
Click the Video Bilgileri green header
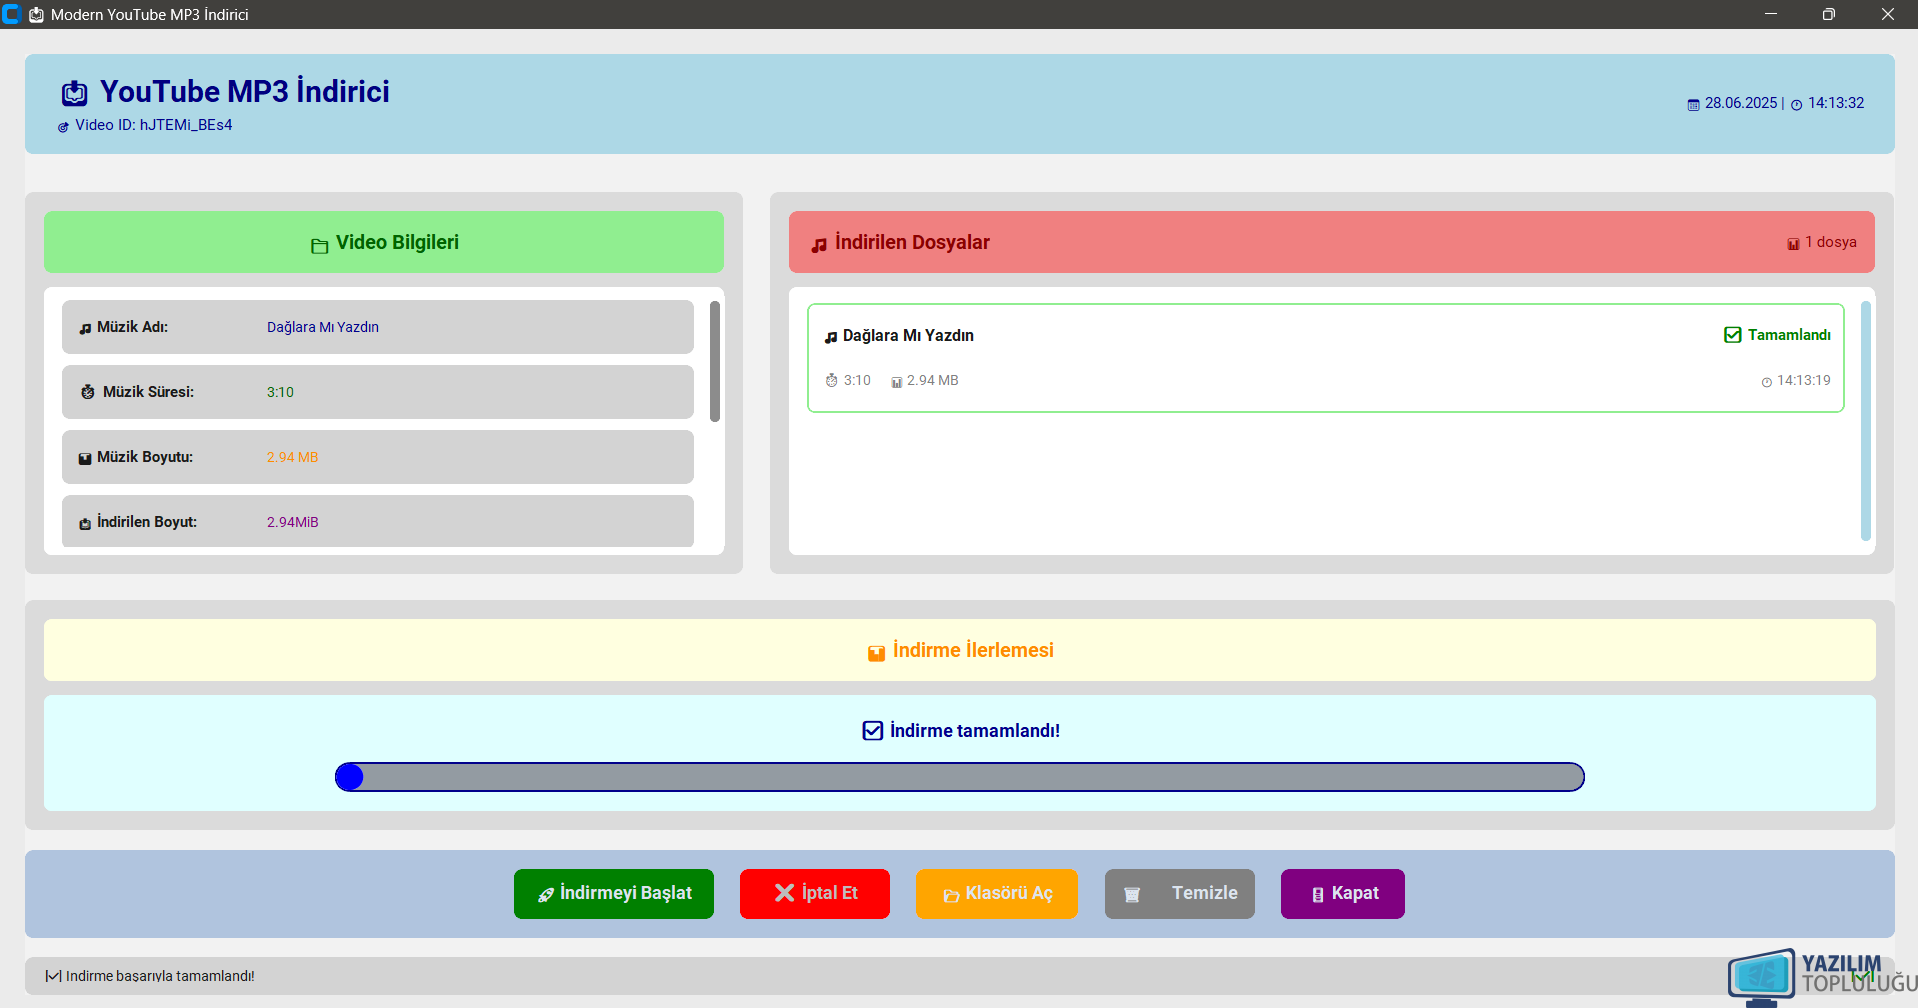click(x=384, y=242)
